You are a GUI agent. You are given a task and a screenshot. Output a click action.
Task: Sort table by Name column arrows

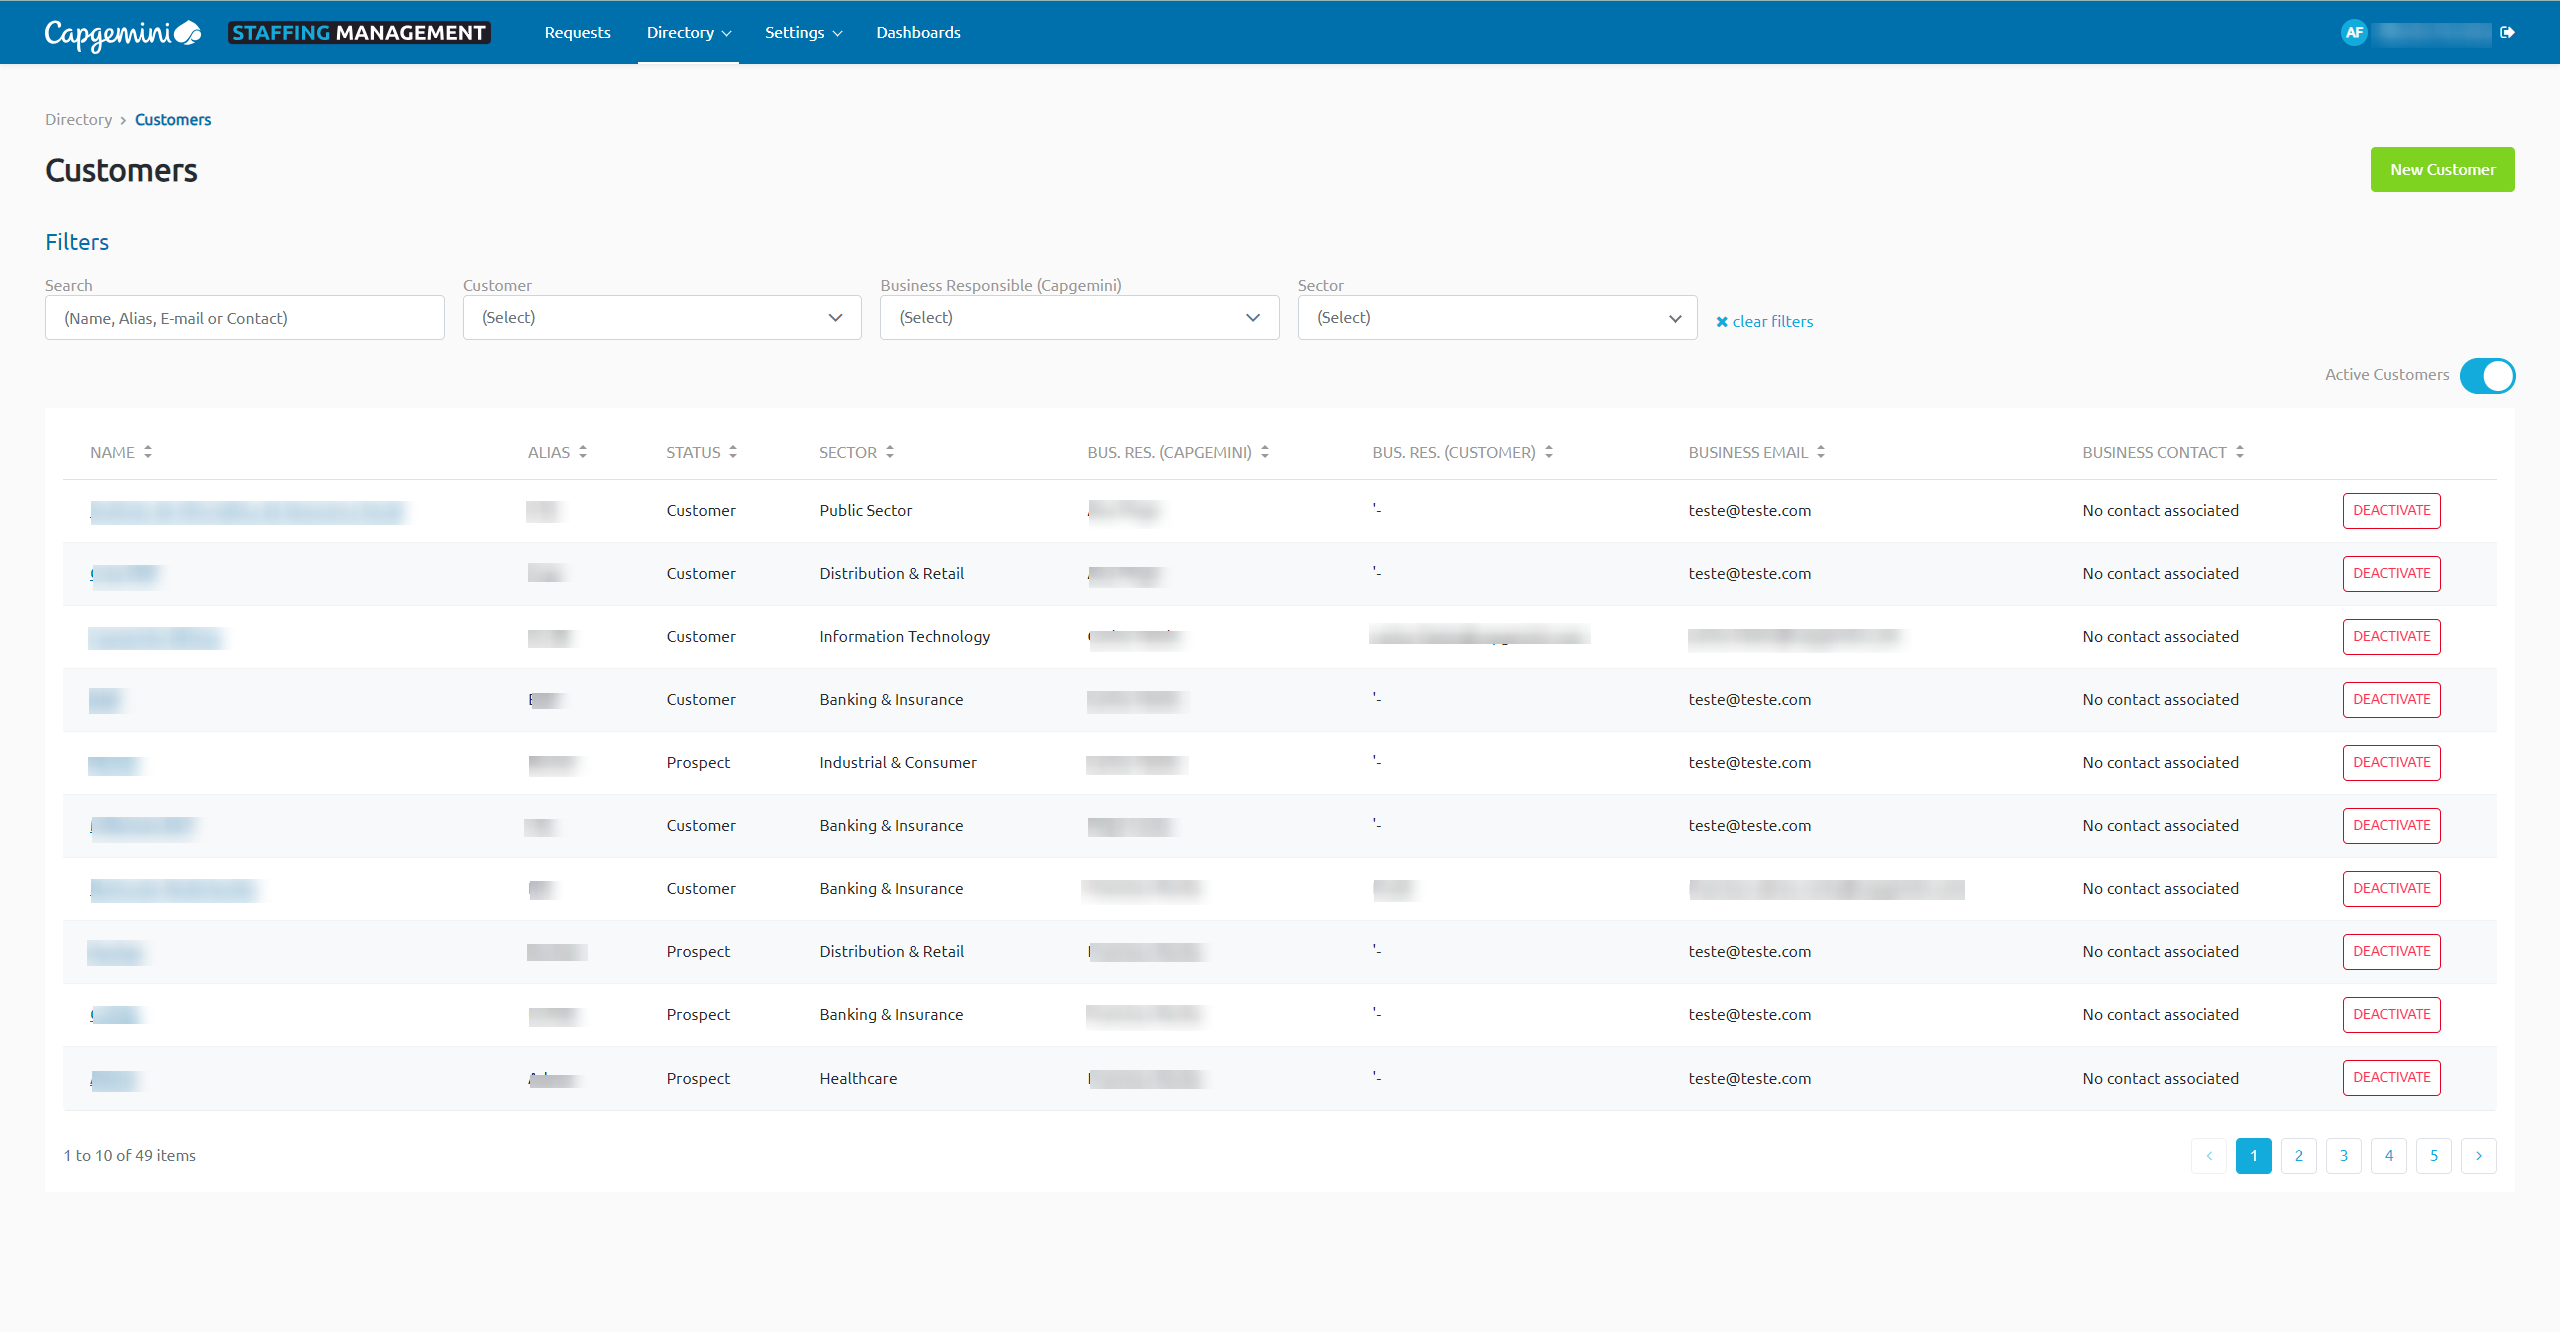pyautogui.click(x=148, y=452)
